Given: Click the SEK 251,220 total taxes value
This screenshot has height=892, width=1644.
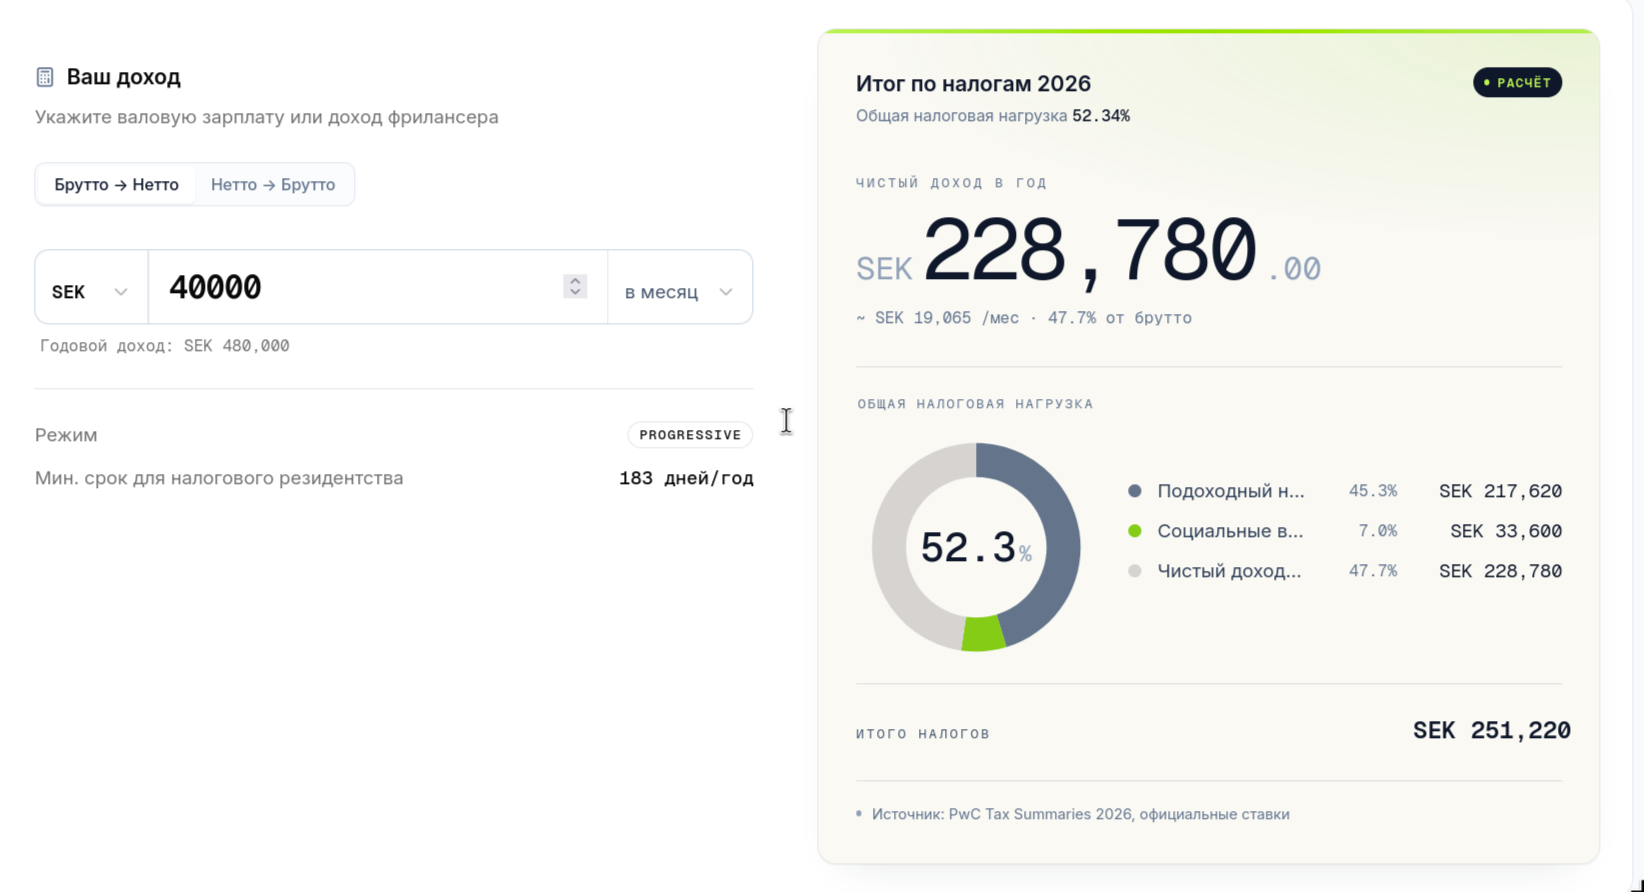Looking at the screenshot, I should pos(1491,731).
